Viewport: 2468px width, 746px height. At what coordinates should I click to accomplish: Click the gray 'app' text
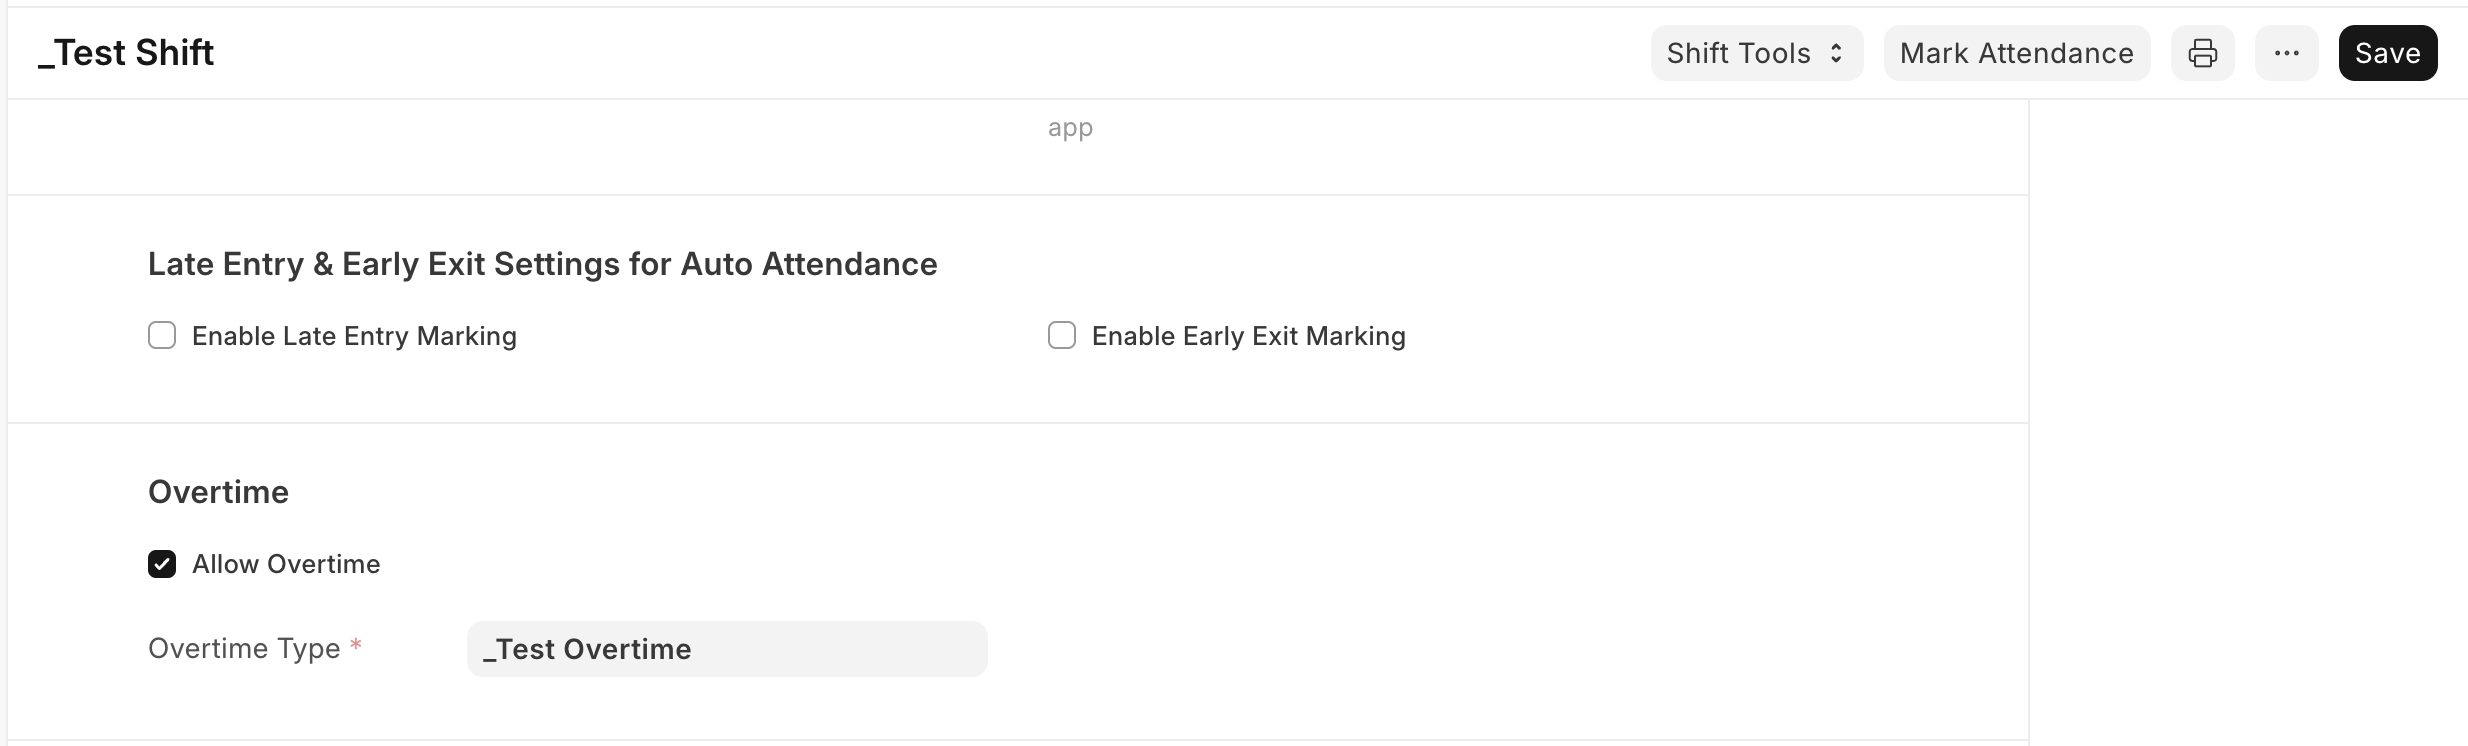(x=1070, y=128)
